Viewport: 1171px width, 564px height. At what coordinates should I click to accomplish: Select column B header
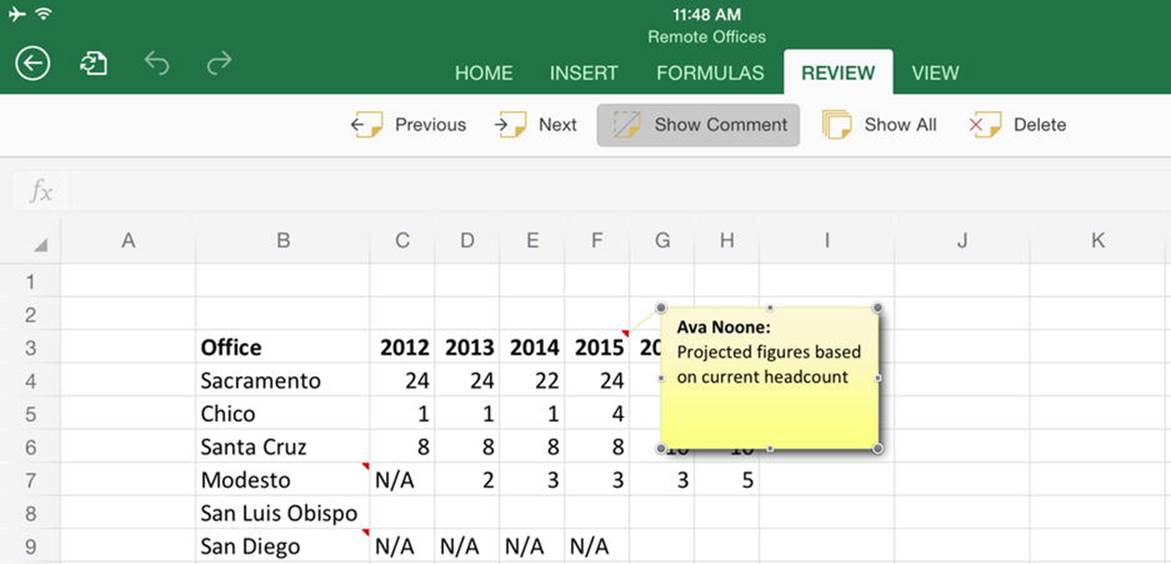[x=283, y=241]
